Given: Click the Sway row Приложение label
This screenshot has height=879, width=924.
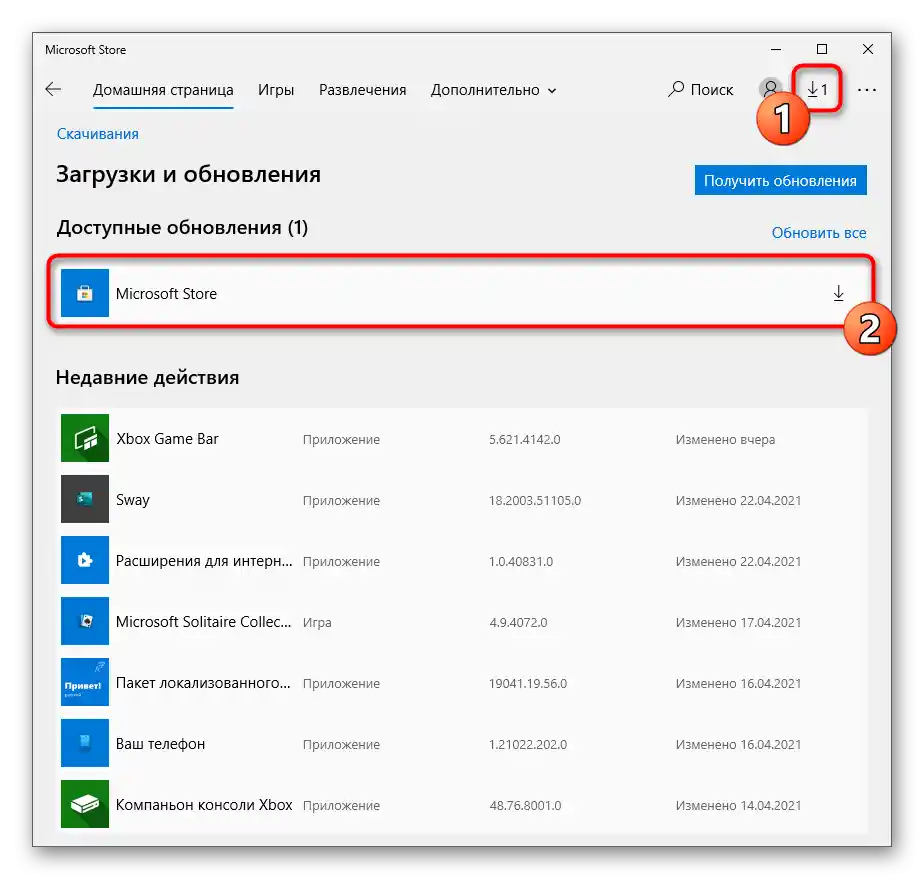Looking at the screenshot, I should [x=341, y=501].
